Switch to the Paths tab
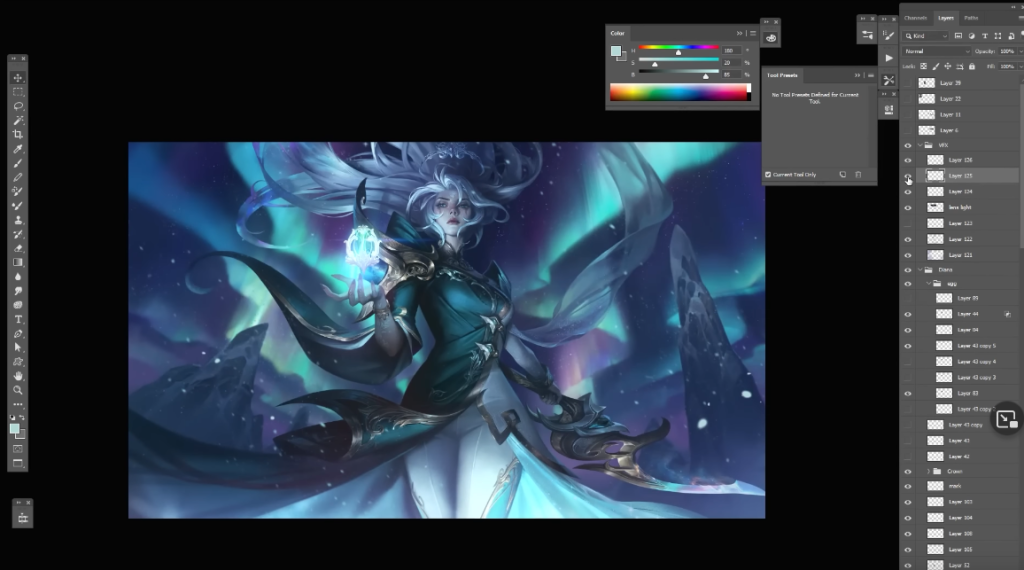Screen dimensions: 1024x570 [x=971, y=17]
